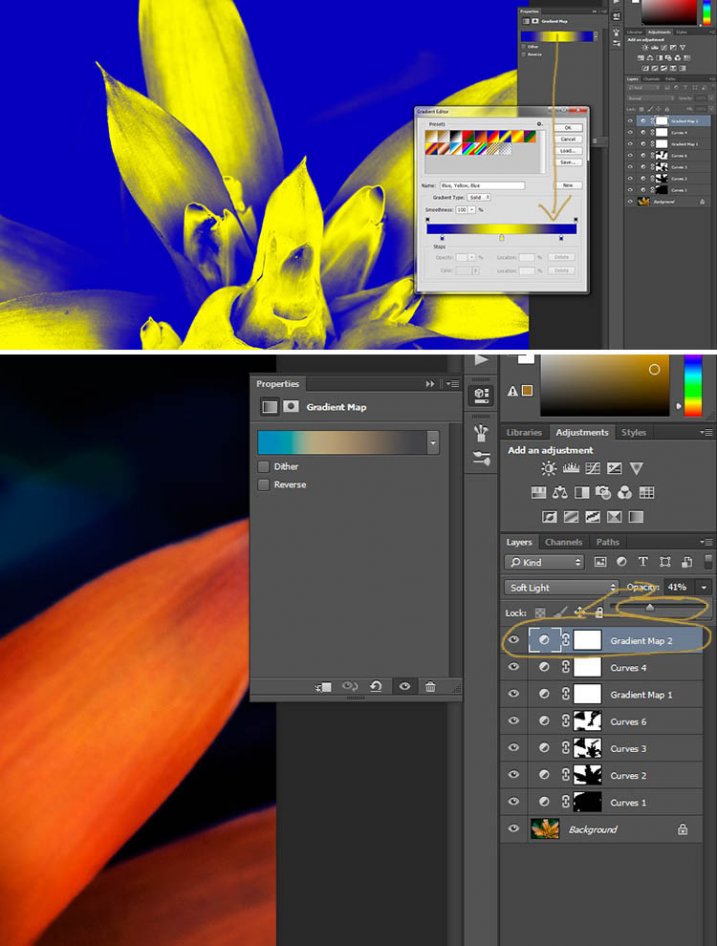Delete adjustment via Properties trash icon
The width and height of the screenshot is (717, 946).
[430, 687]
